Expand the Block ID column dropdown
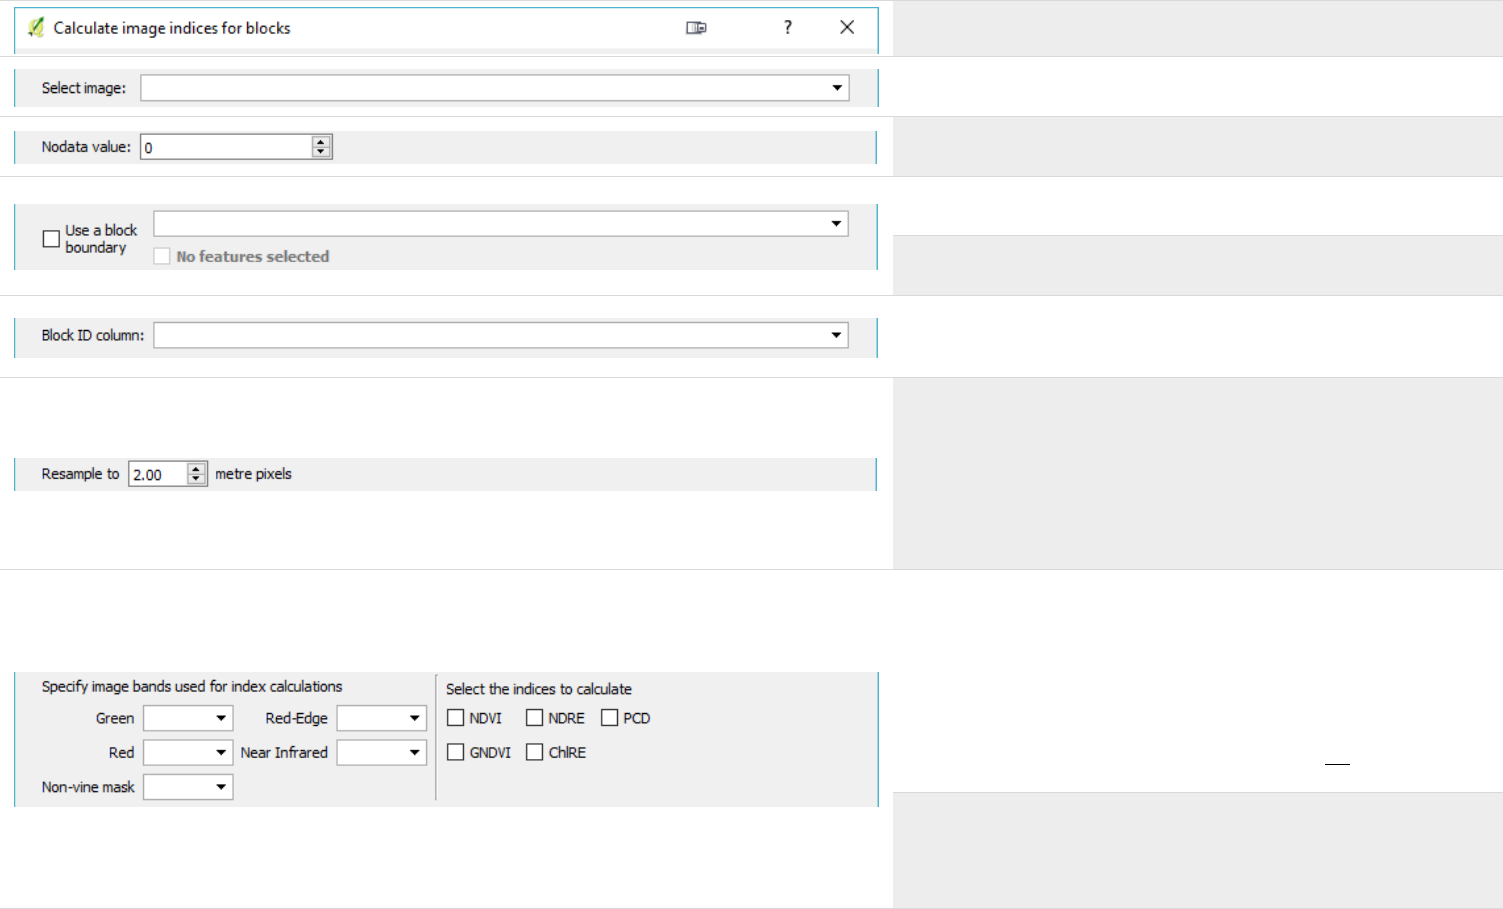The width and height of the screenshot is (1503, 909). pos(500,335)
